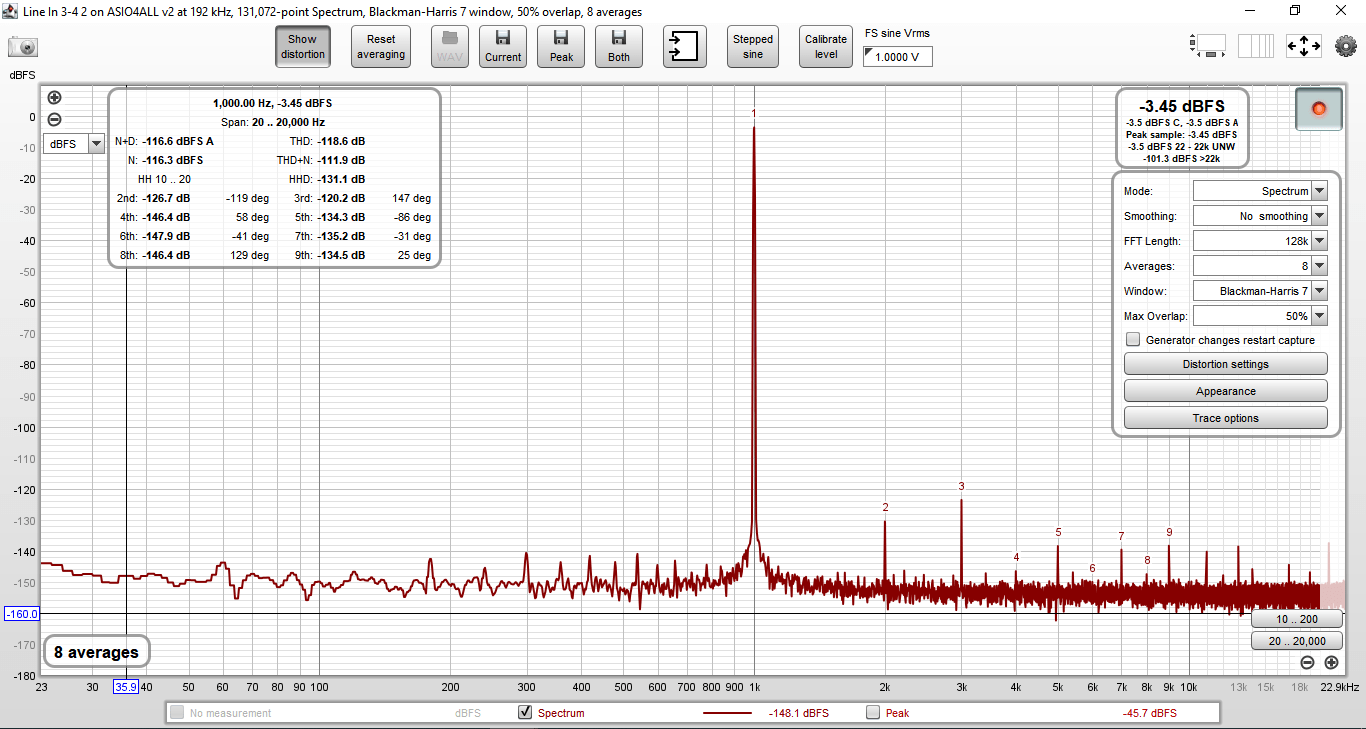This screenshot has width=1366, height=729.
Task: Capture graph image with camera icon
Action: click(x=23, y=47)
